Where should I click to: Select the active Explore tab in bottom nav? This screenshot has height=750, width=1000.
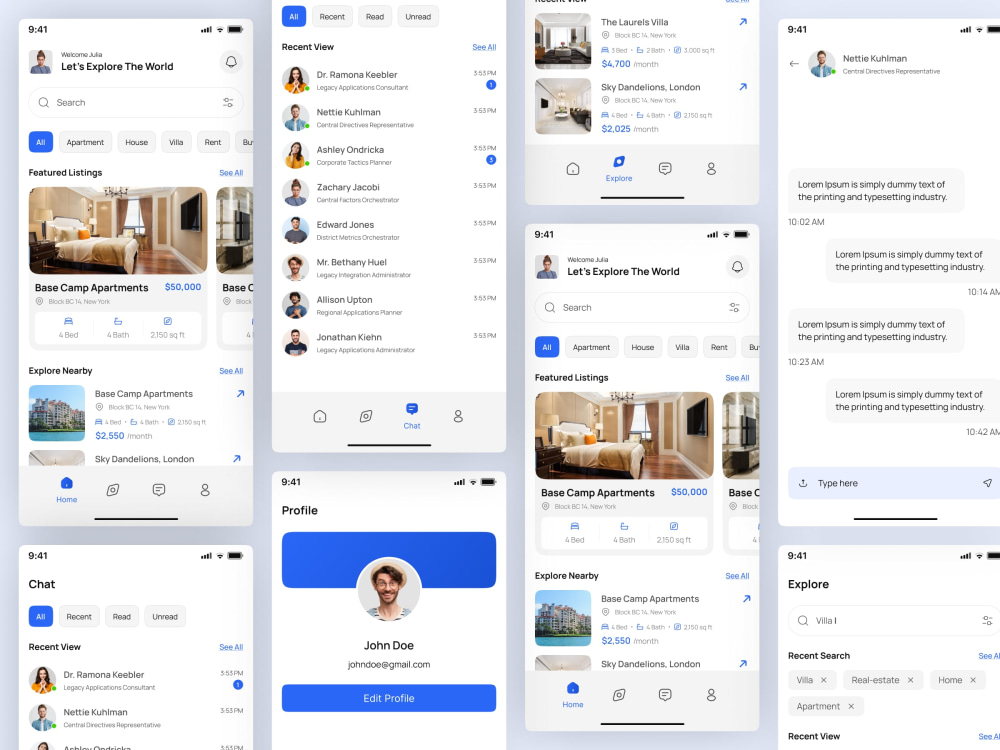click(619, 169)
